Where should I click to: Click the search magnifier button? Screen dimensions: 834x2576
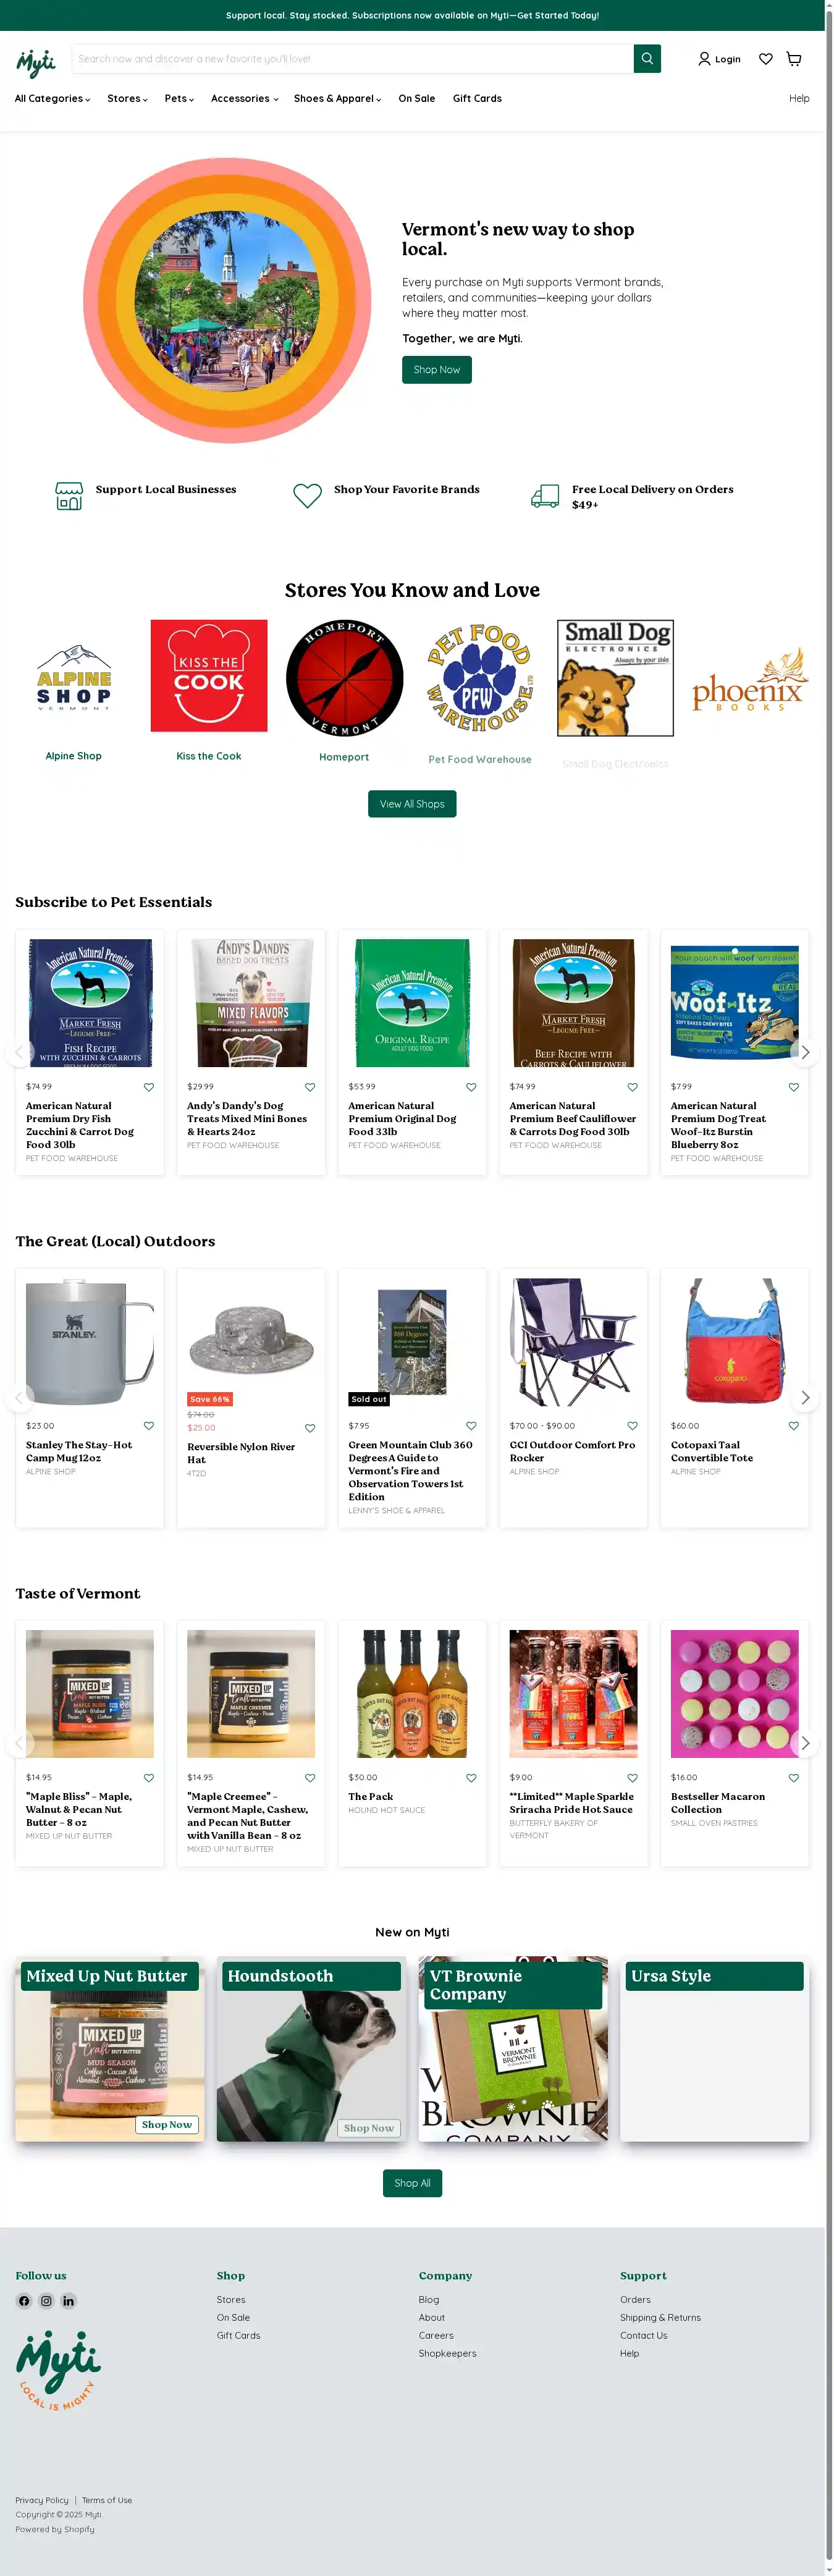pos(647,59)
